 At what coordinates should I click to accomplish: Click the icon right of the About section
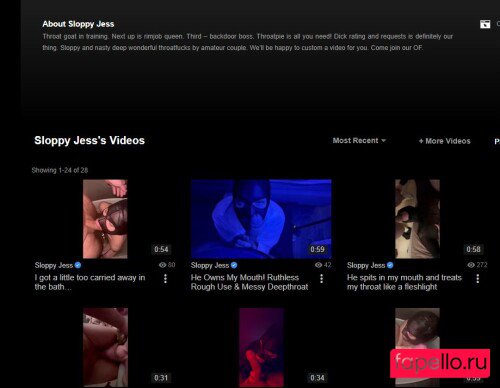(485, 24)
